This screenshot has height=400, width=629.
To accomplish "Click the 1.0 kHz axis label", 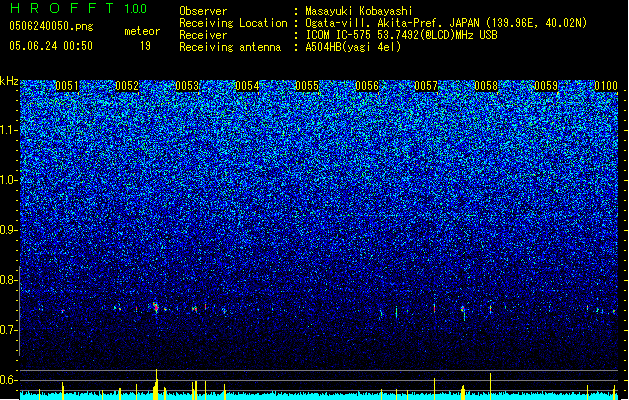I will [x=9, y=180].
